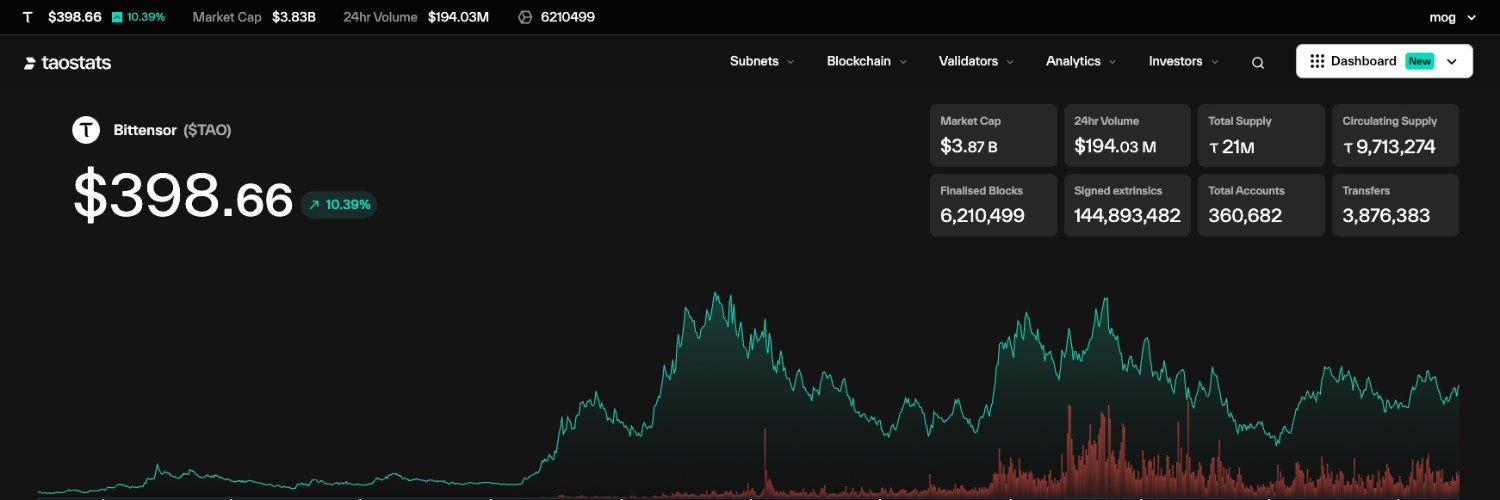Click the block cube icon beside 6210499
This screenshot has height=500, width=1500.
coord(525,17)
